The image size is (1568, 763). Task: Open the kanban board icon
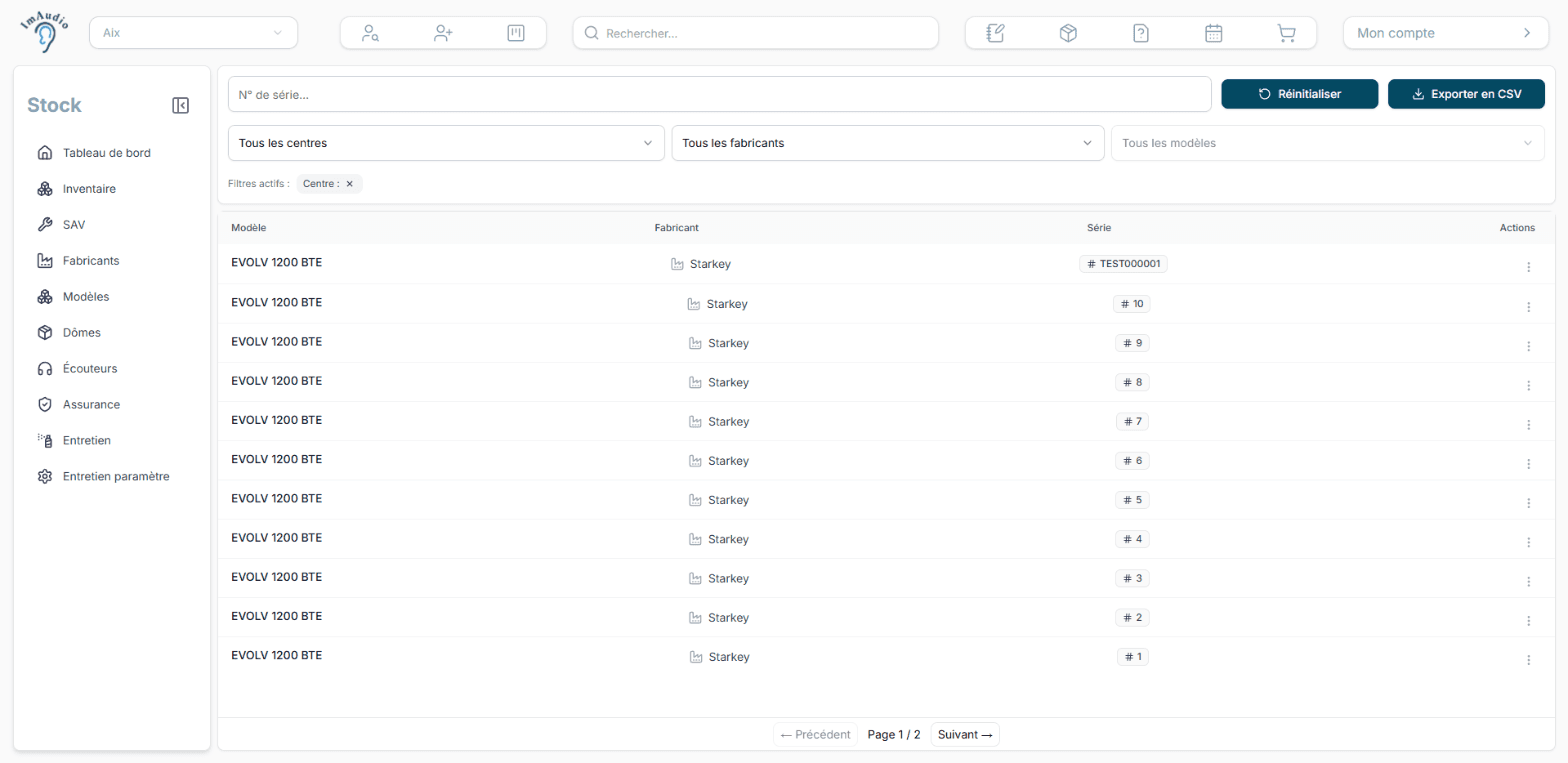(x=516, y=33)
